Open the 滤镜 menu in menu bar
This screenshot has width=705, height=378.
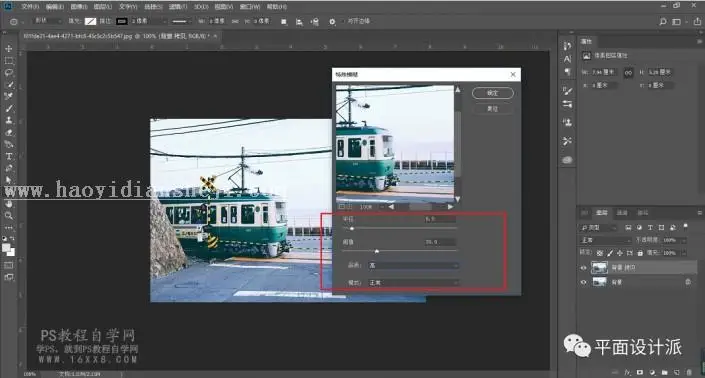pyautogui.click(x=178, y=7)
